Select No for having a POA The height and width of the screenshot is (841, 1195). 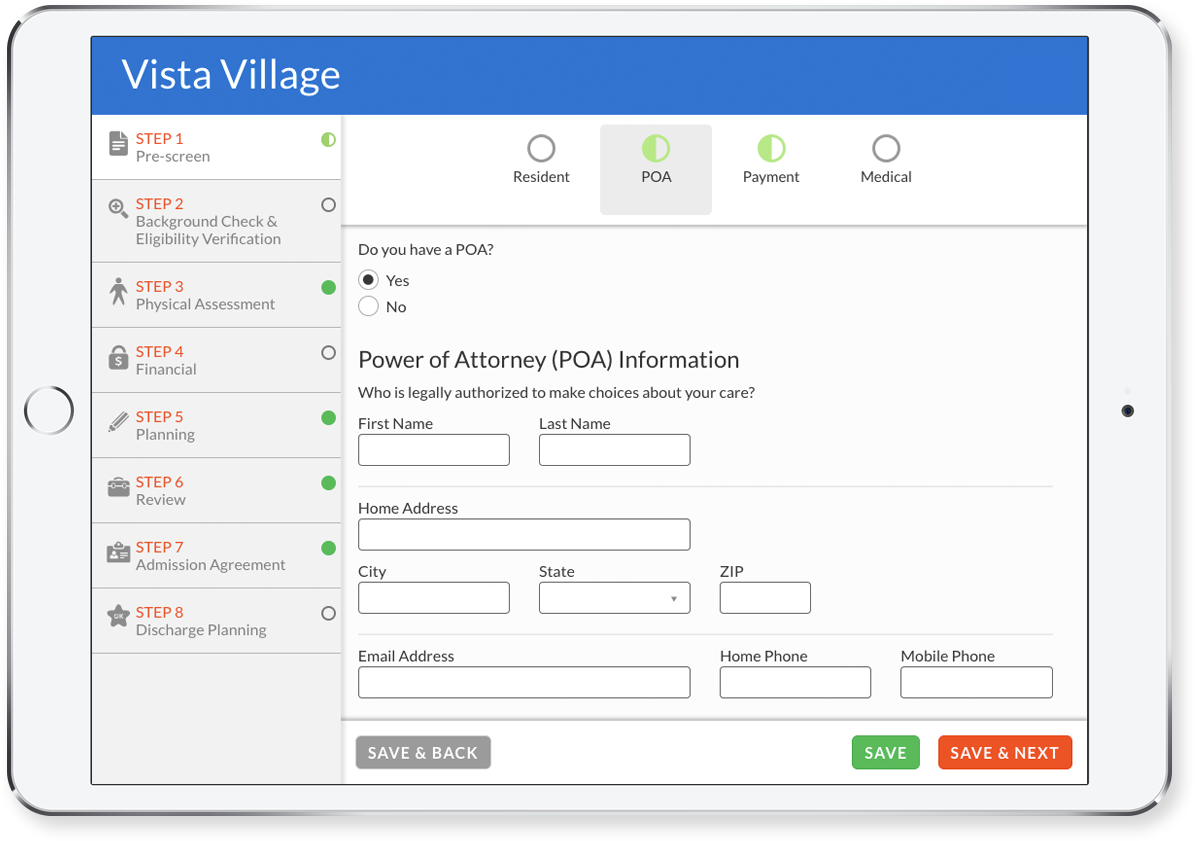369,306
